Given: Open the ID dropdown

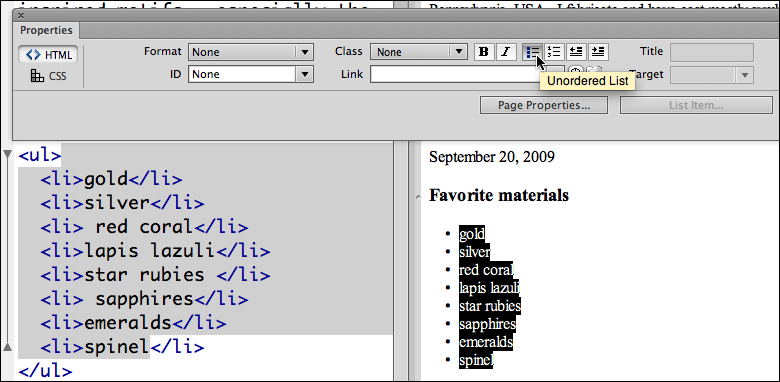Looking at the screenshot, I should [251, 74].
